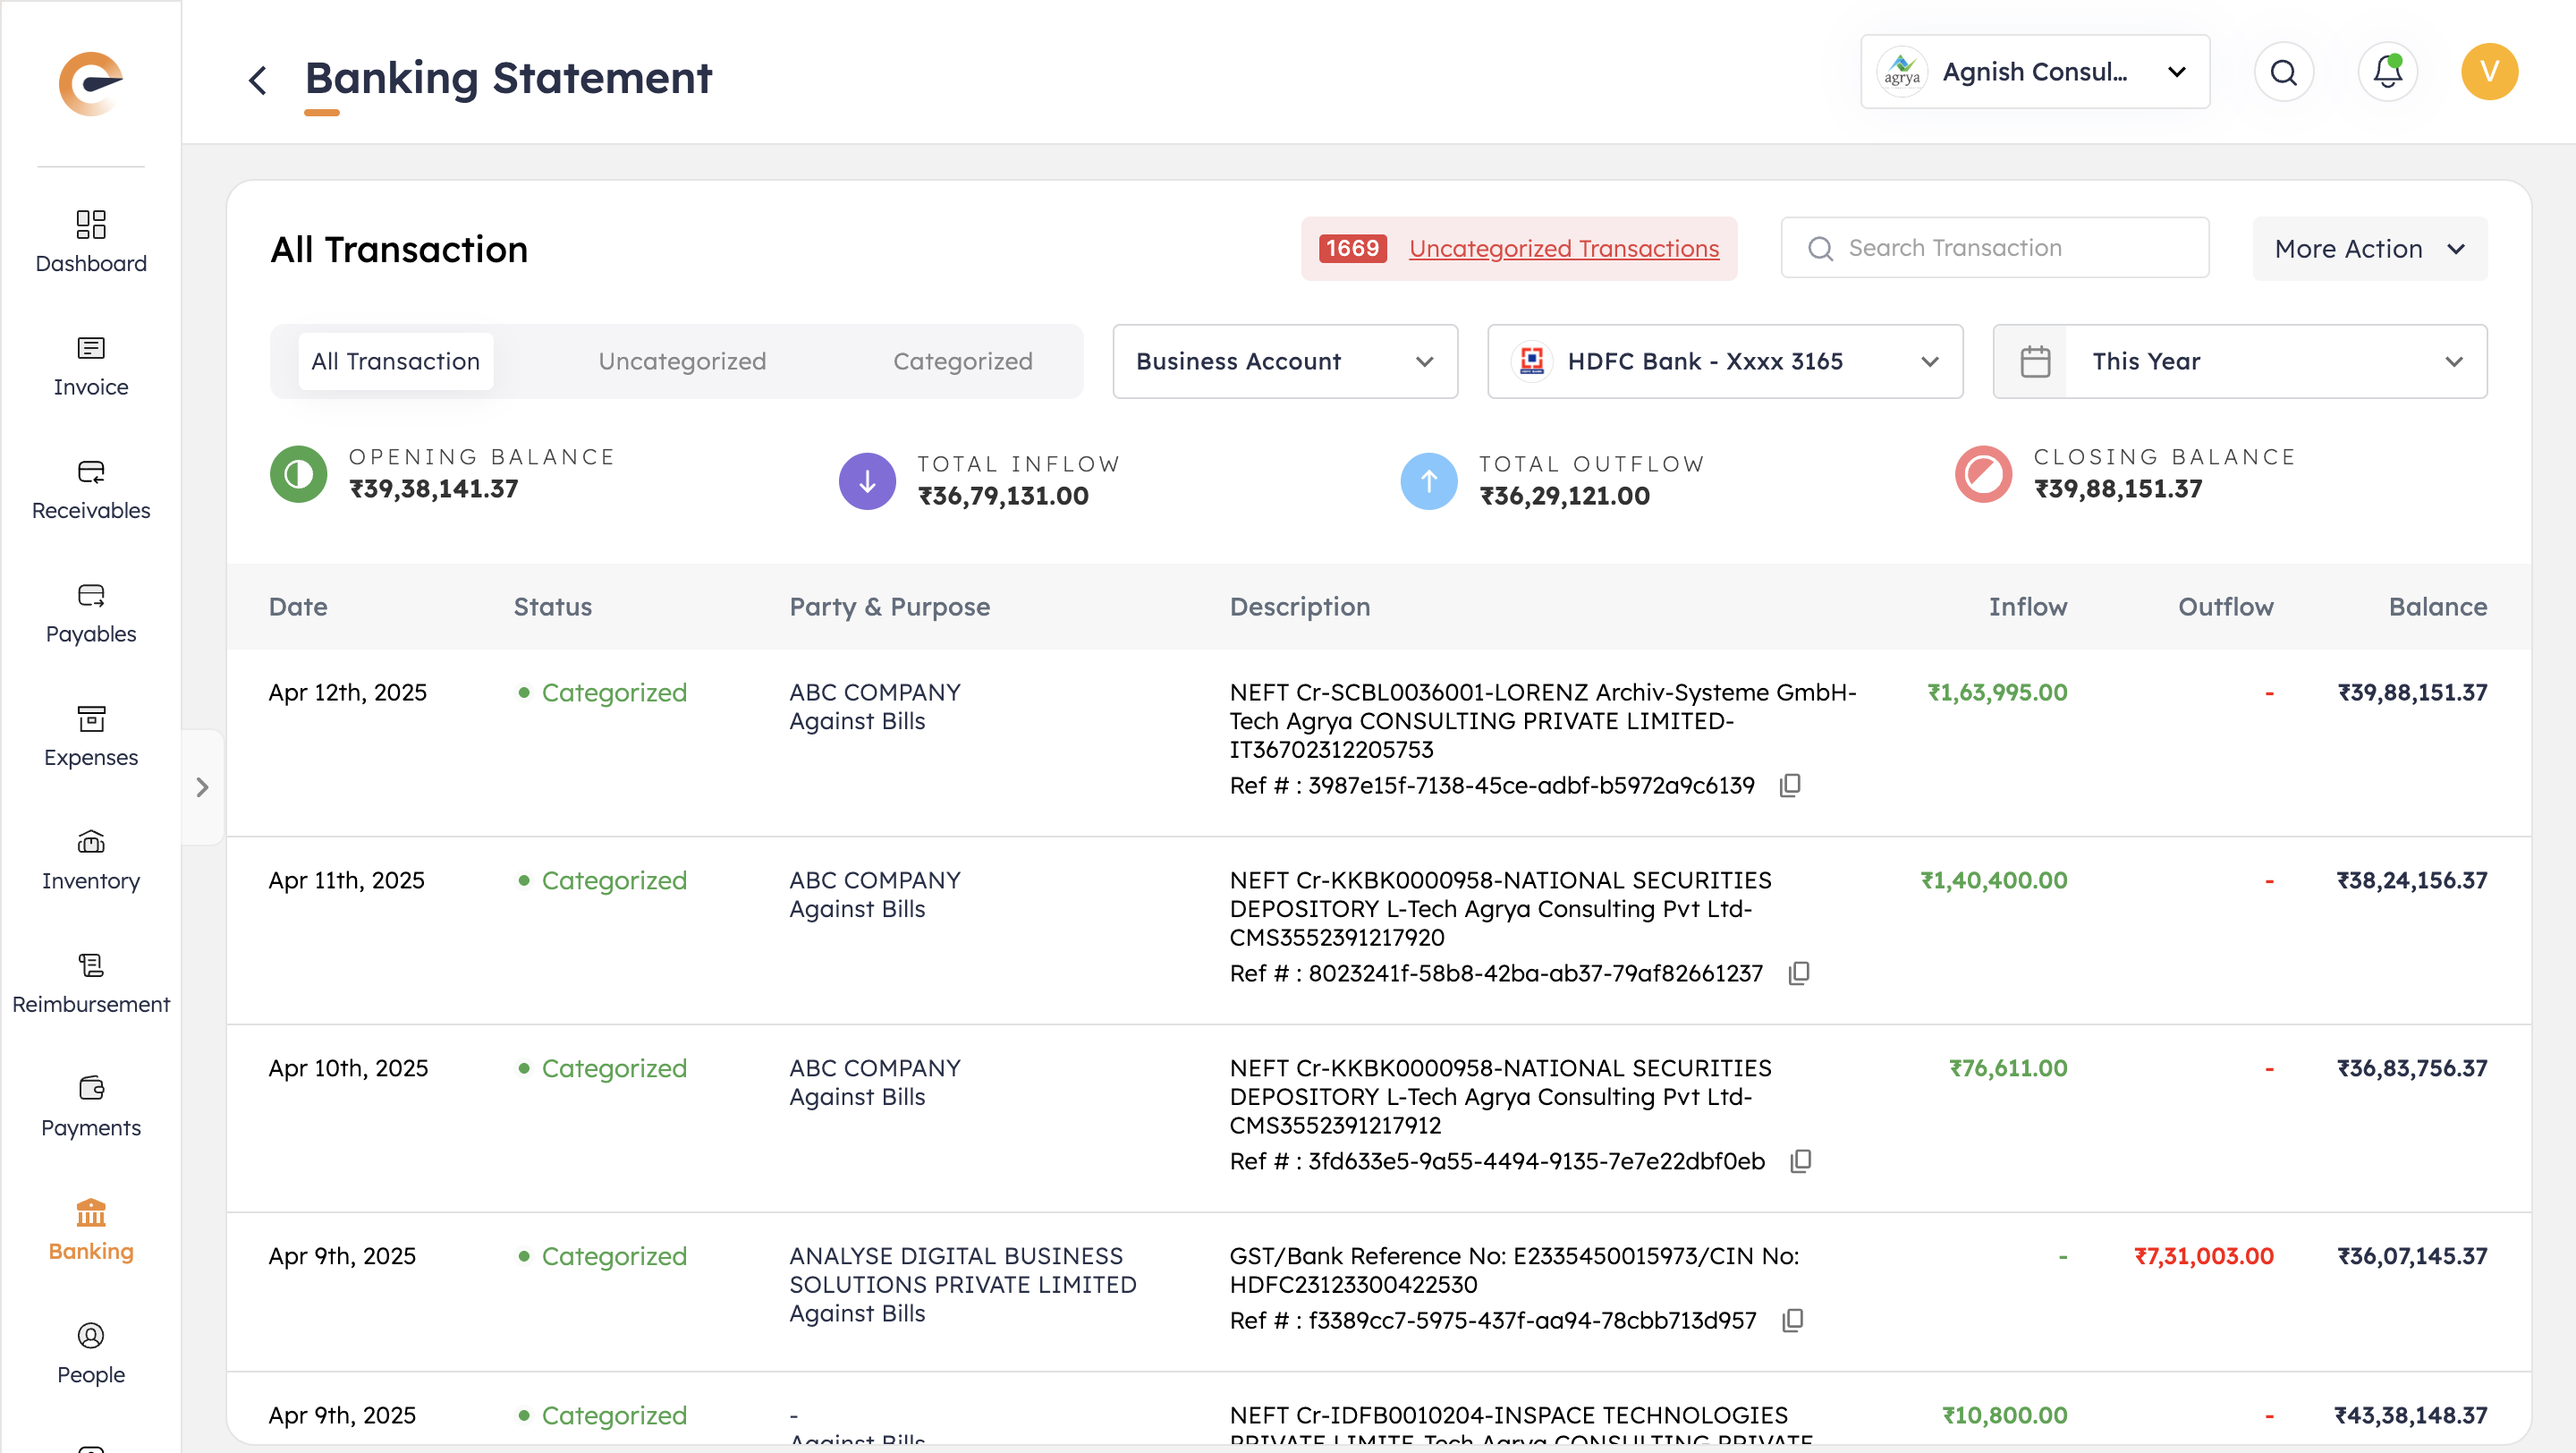
Task: Expand the collapsed sidebar with chevron
Action: [x=203, y=787]
